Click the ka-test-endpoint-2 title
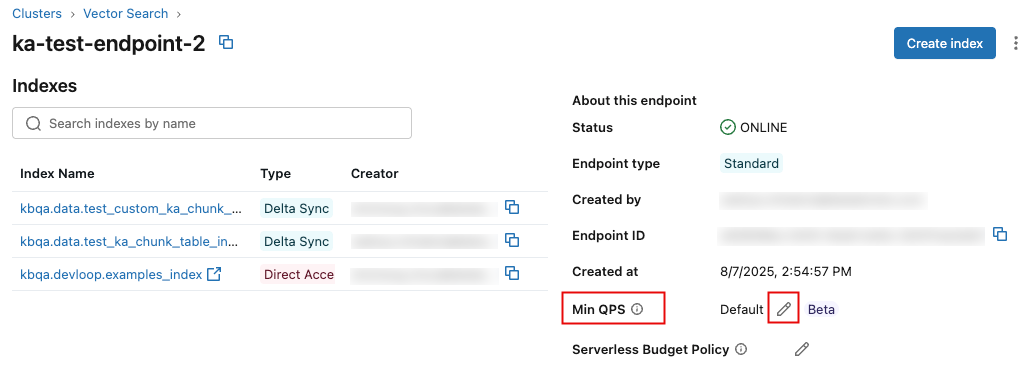Screen dimensions: 1030x373 (x=109, y=43)
